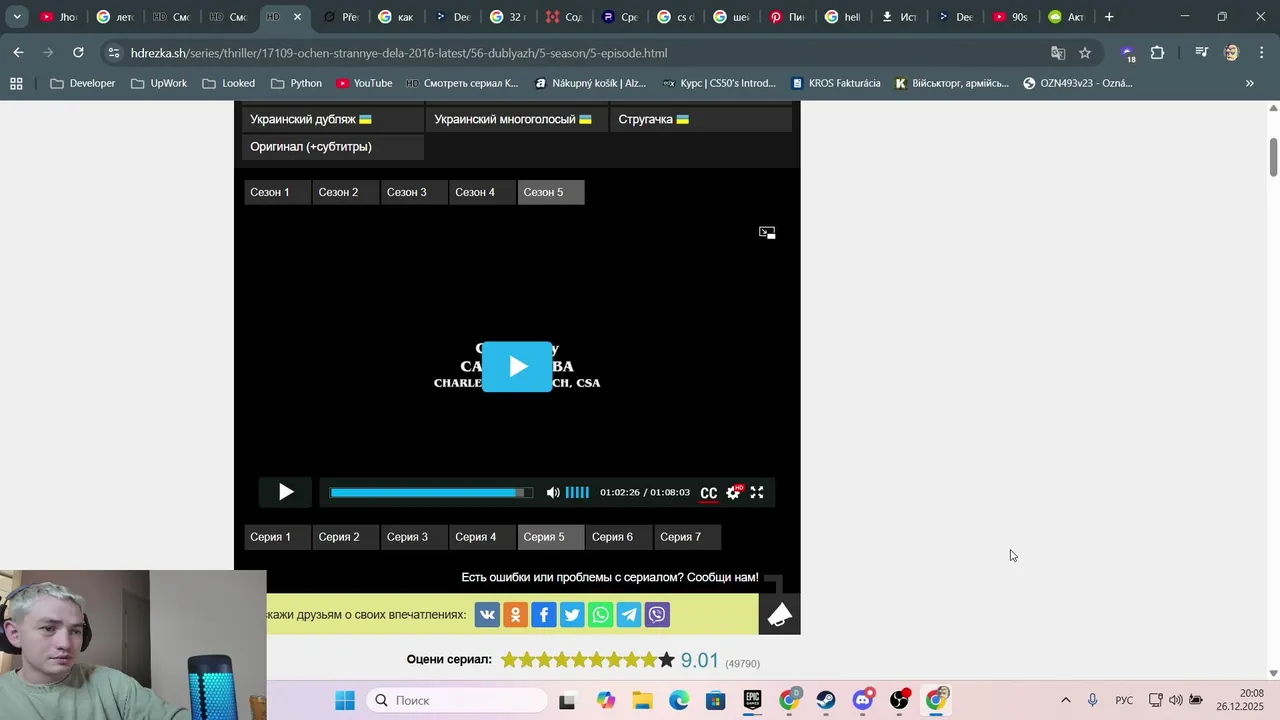The image size is (1280, 720).
Task: Open picture-in-picture icon at the player's top right
Action: point(767,232)
